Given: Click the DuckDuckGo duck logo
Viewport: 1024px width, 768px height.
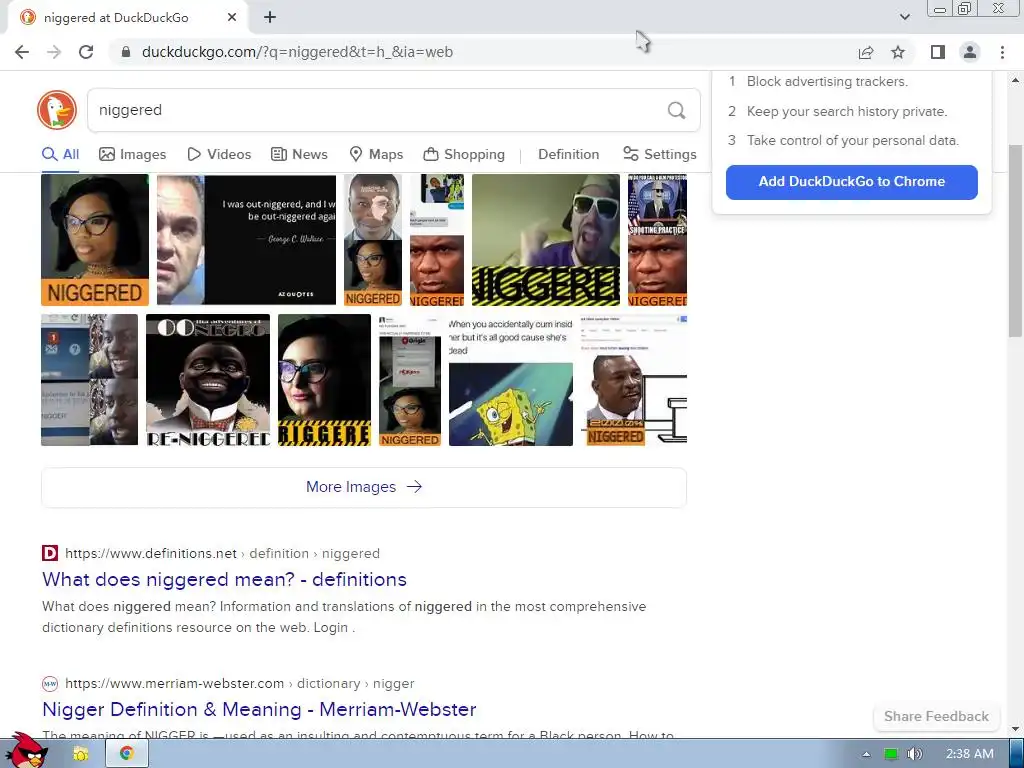Looking at the screenshot, I should (x=57, y=110).
